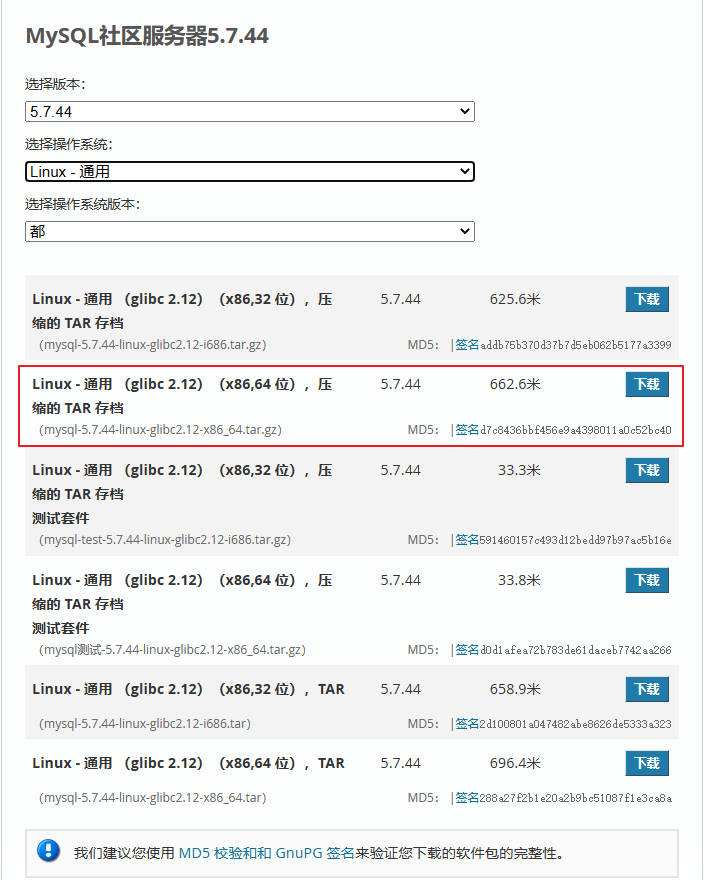Image resolution: width=721 pixels, height=880 pixels.
Task: Open 签名 link for mysql-test i686 tar.gz
Action: [467, 540]
